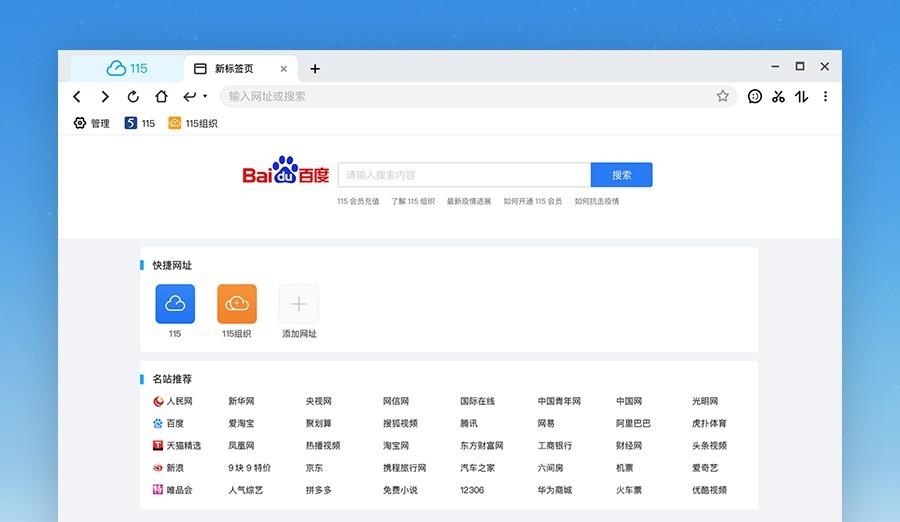900x522 pixels.
Task: Bookmark page with the star icon
Action: click(723, 96)
